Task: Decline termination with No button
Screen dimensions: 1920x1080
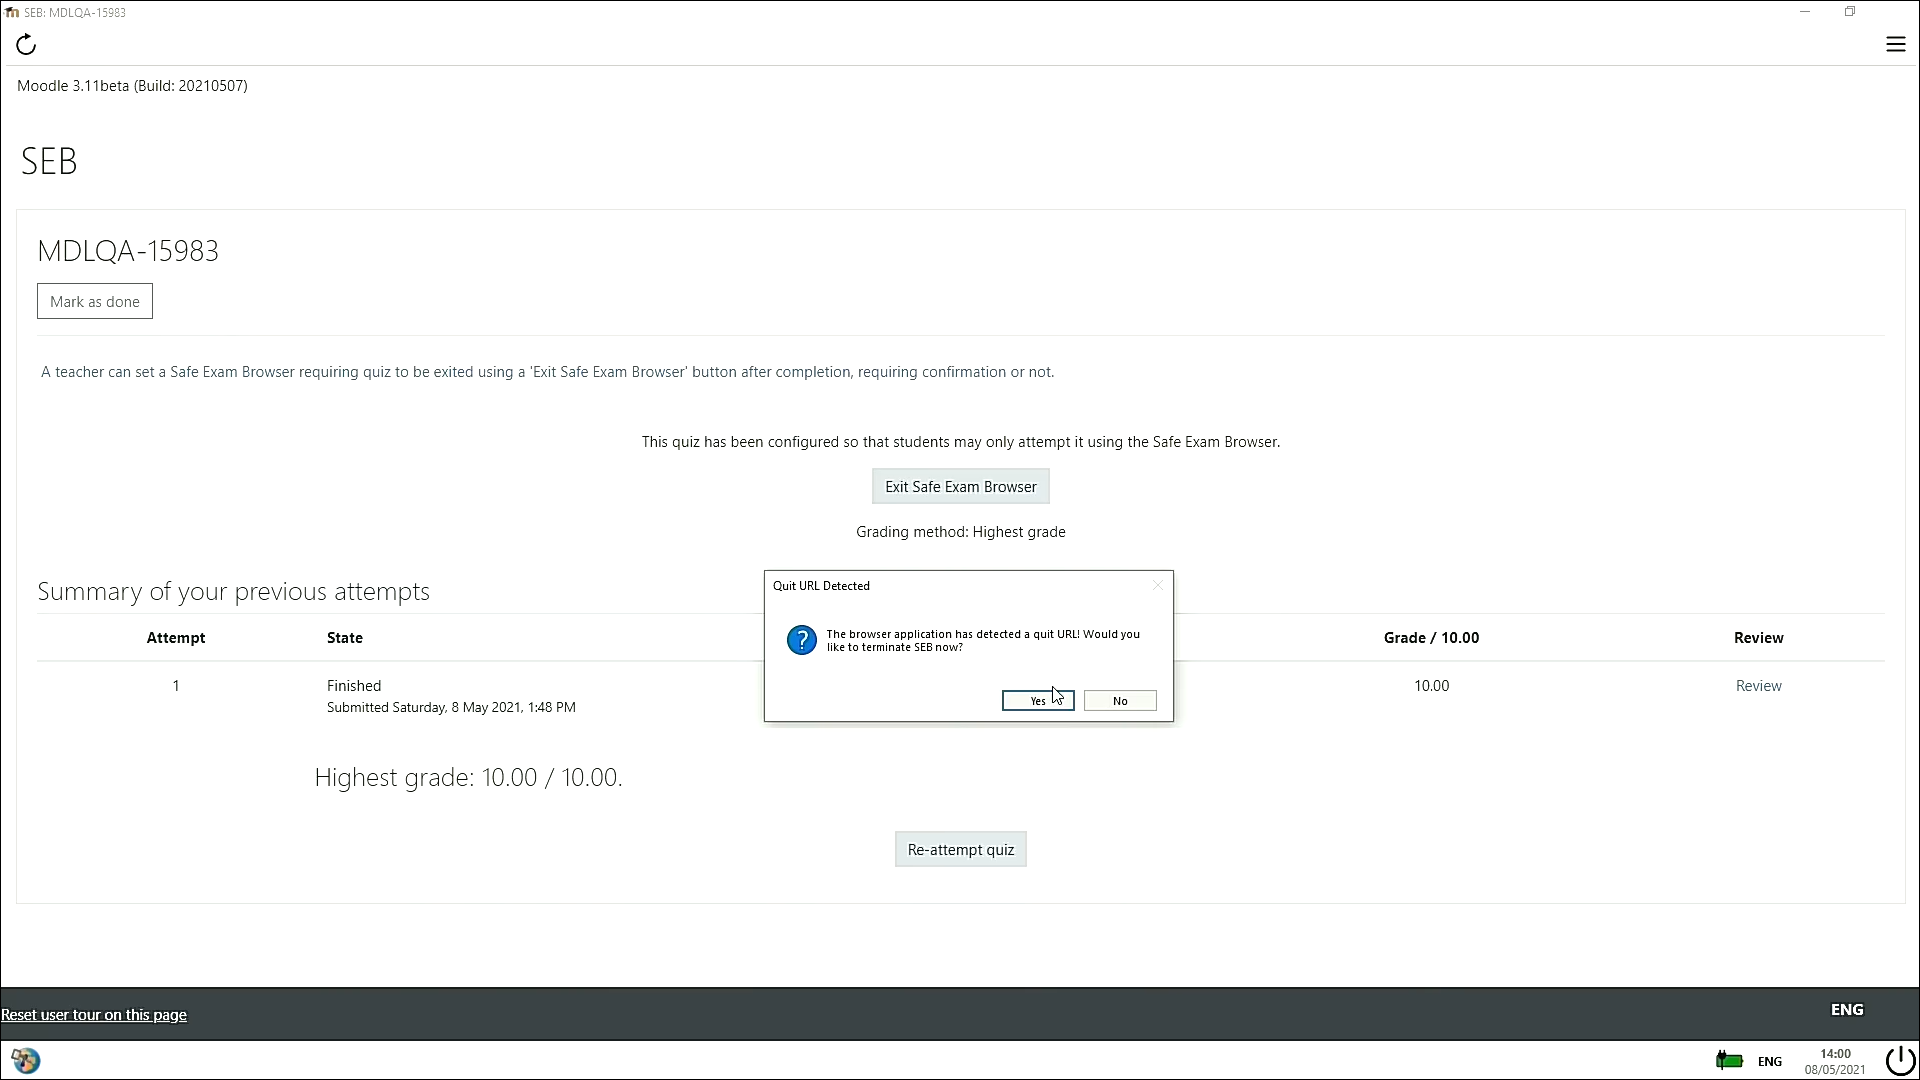Action: pos(1120,701)
